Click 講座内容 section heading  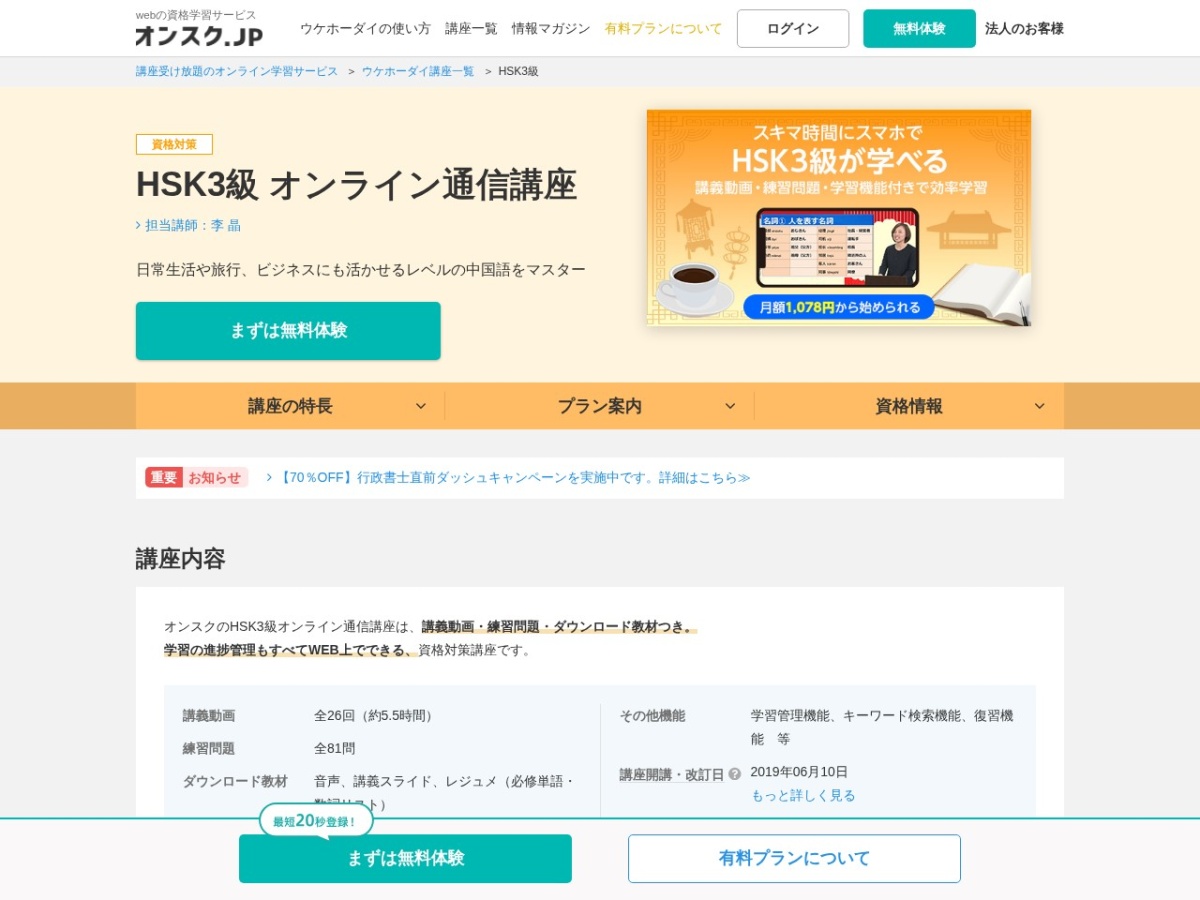tap(181, 559)
